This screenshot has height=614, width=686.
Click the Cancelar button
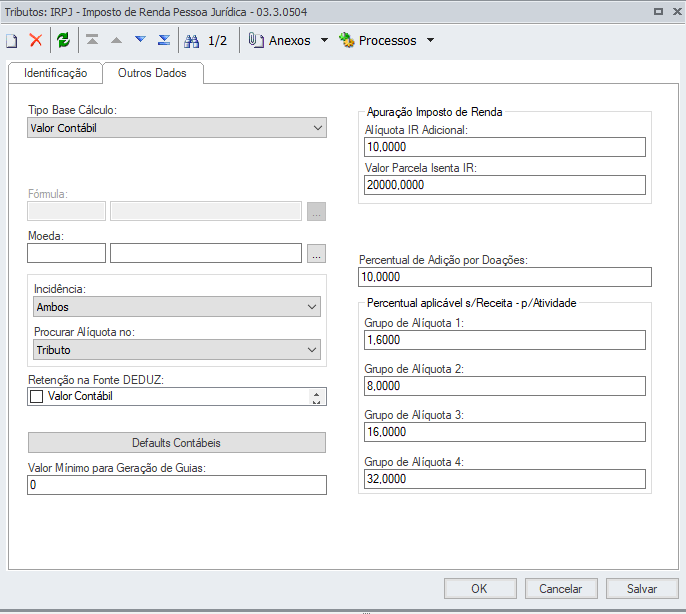pyautogui.click(x=561, y=589)
